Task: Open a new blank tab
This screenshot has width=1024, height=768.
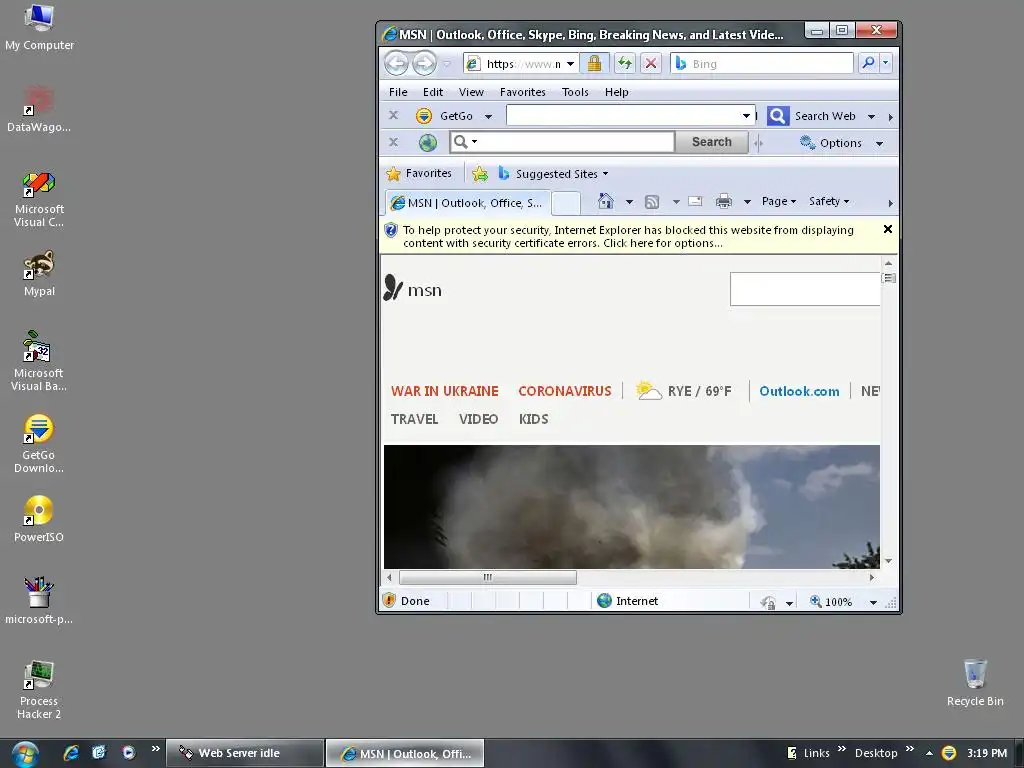Action: [566, 203]
